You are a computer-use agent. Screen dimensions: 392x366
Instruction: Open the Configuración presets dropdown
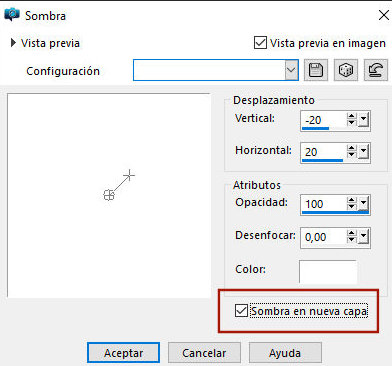(291, 70)
